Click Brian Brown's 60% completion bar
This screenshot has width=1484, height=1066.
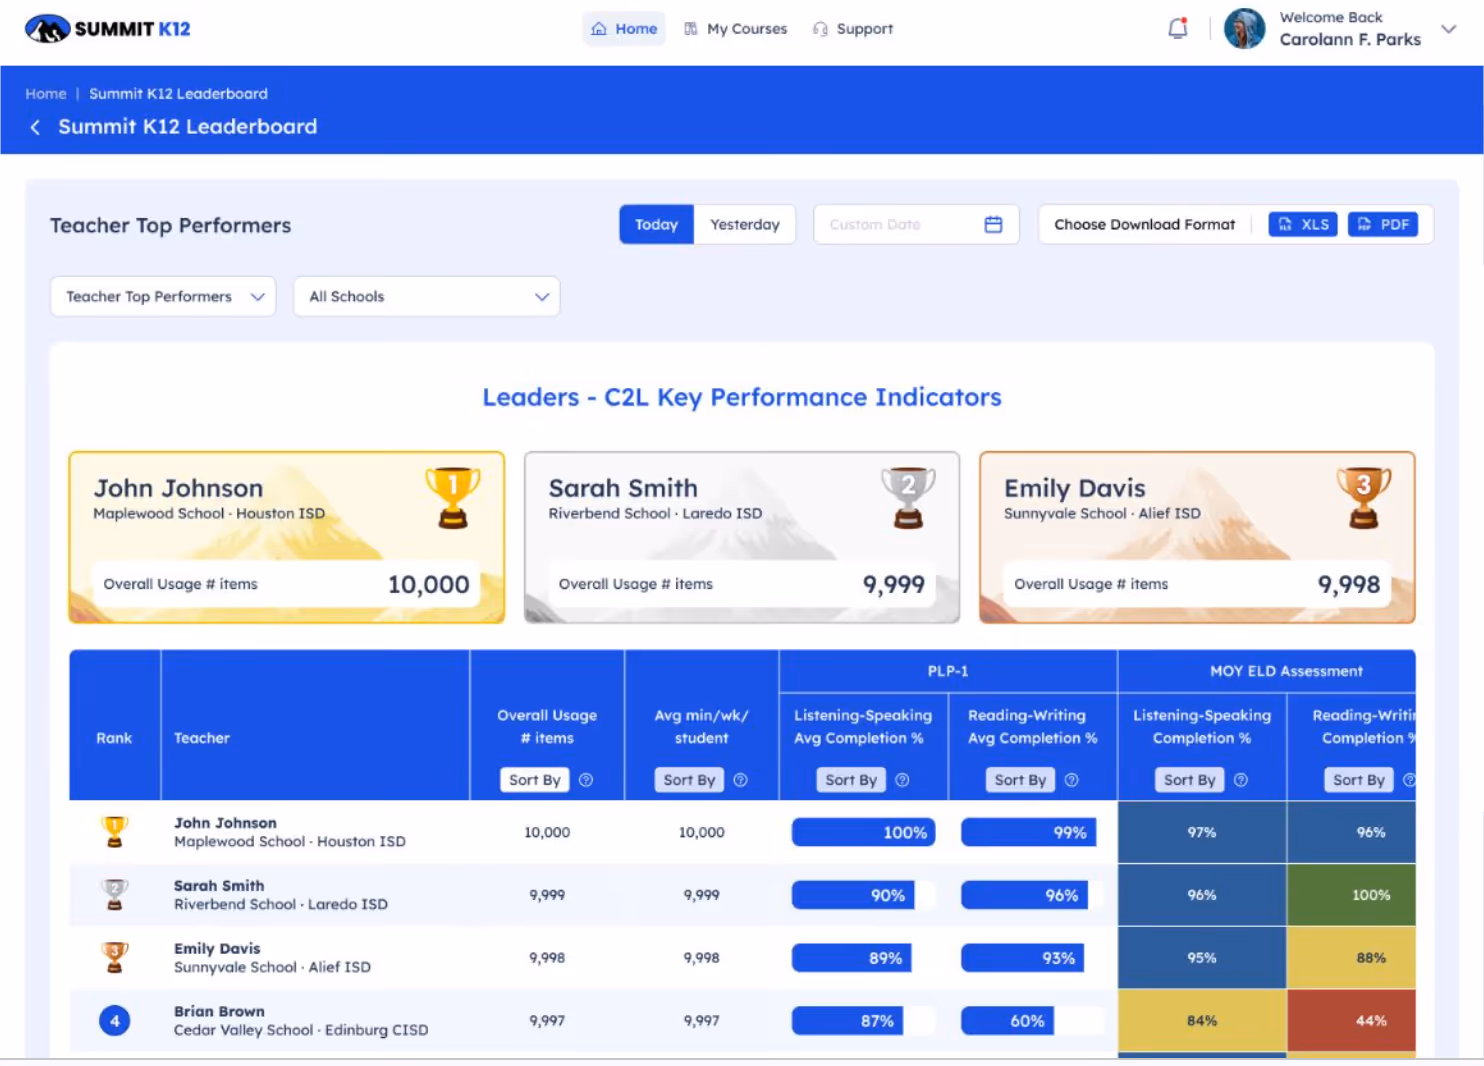pyautogui.click(x=1007, y=1021)
